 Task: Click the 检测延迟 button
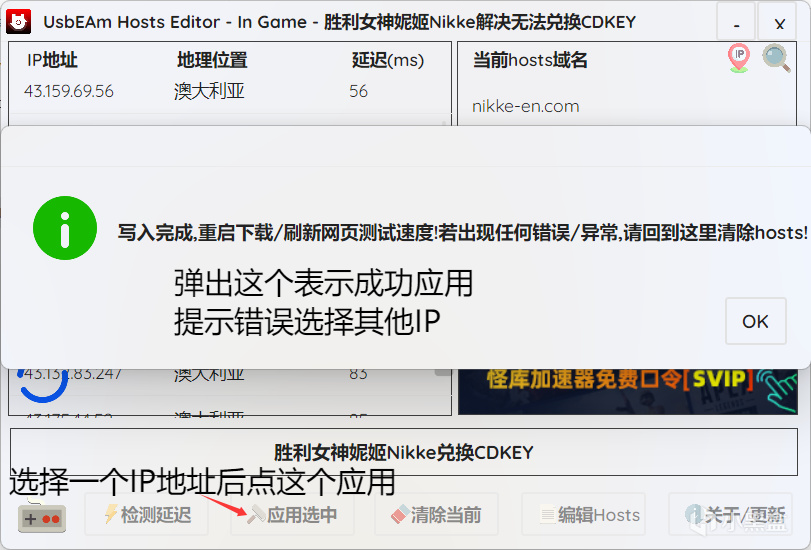pyautogui.click(x=147, y=514)
